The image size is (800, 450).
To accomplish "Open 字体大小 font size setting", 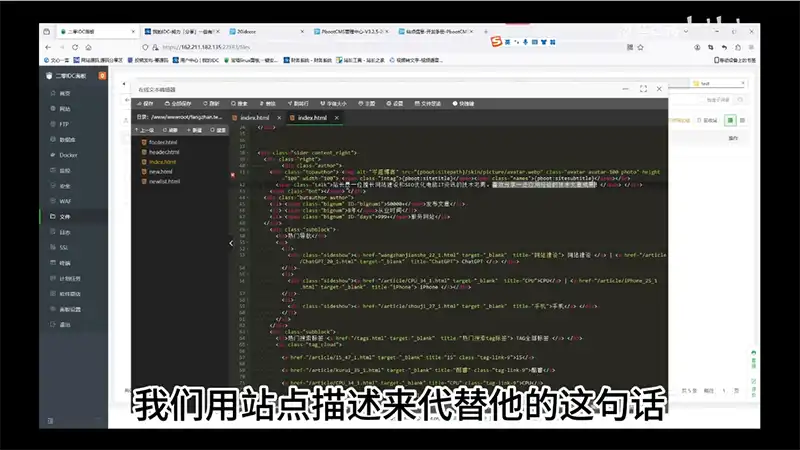I will 331,103.
